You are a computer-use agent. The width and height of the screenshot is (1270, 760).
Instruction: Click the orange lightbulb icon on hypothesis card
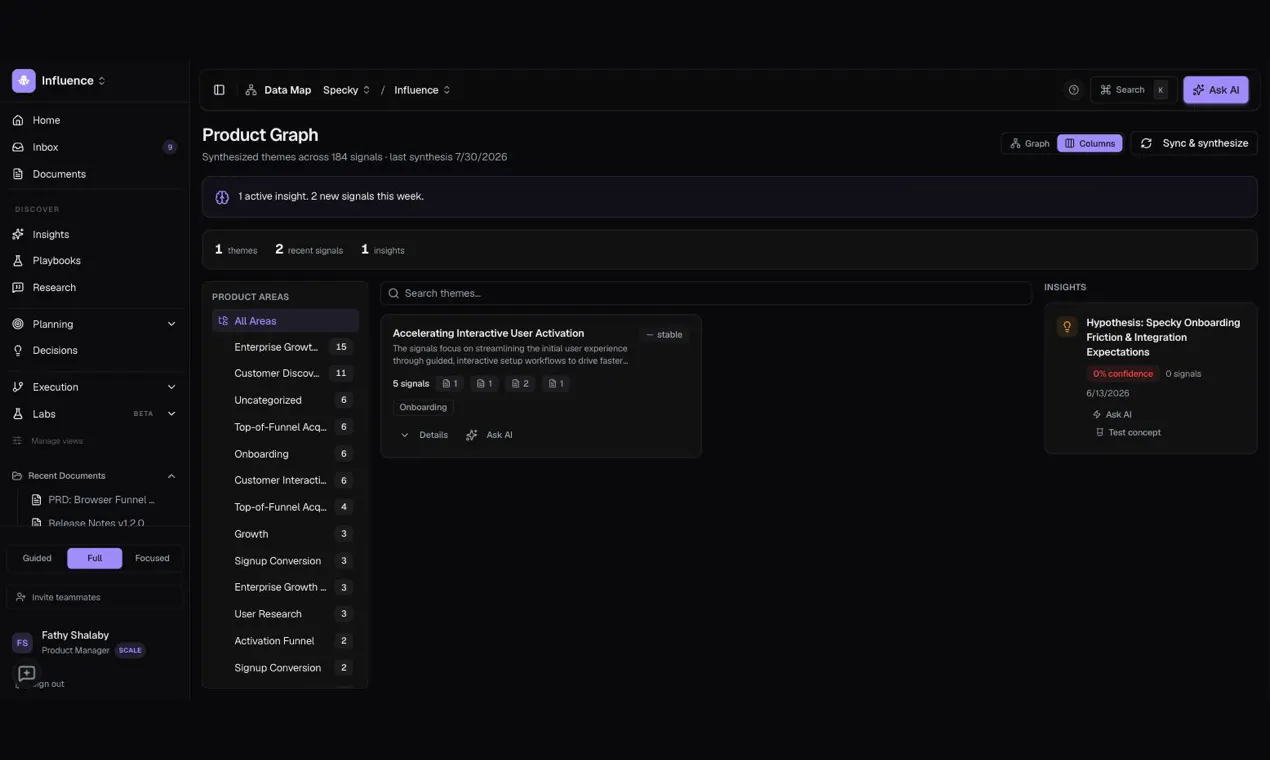pyautogui.click(x=1067, y=326)
